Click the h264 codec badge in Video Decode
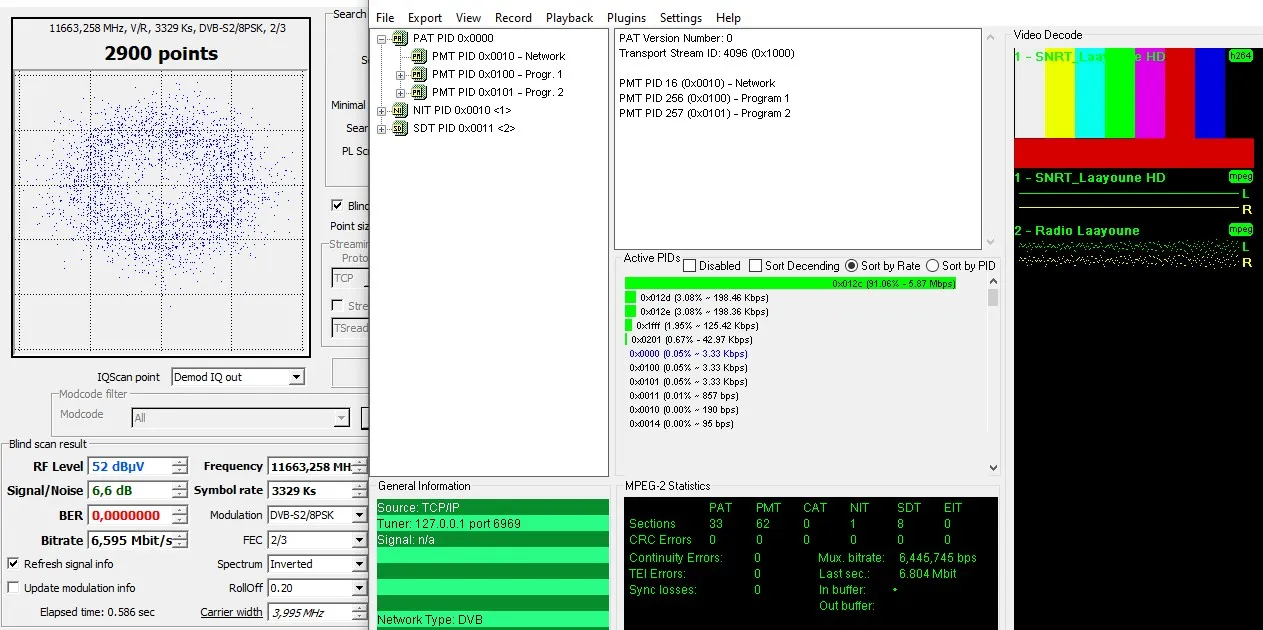 [x=1240, y=57]
